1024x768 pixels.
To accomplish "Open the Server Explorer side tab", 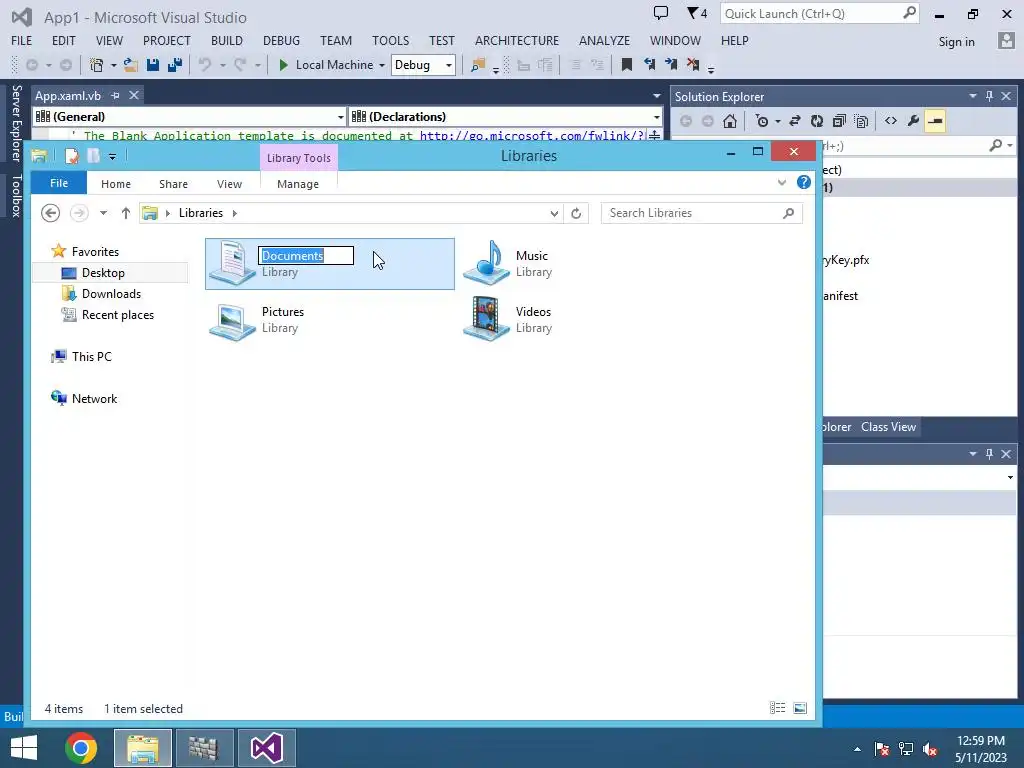I will coord(16,123).
